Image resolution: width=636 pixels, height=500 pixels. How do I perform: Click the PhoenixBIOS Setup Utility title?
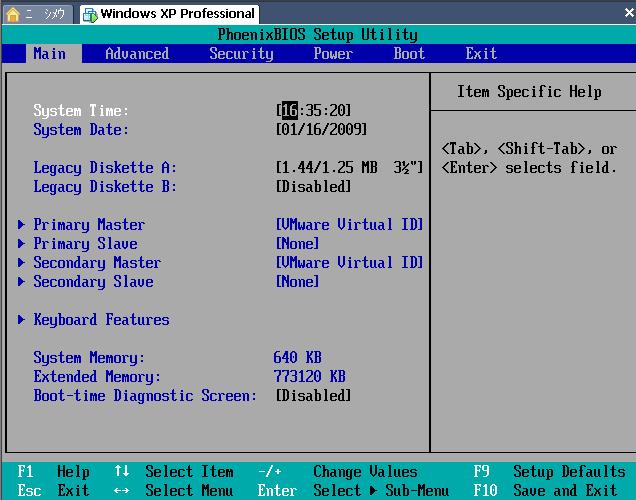click(318, 35)
